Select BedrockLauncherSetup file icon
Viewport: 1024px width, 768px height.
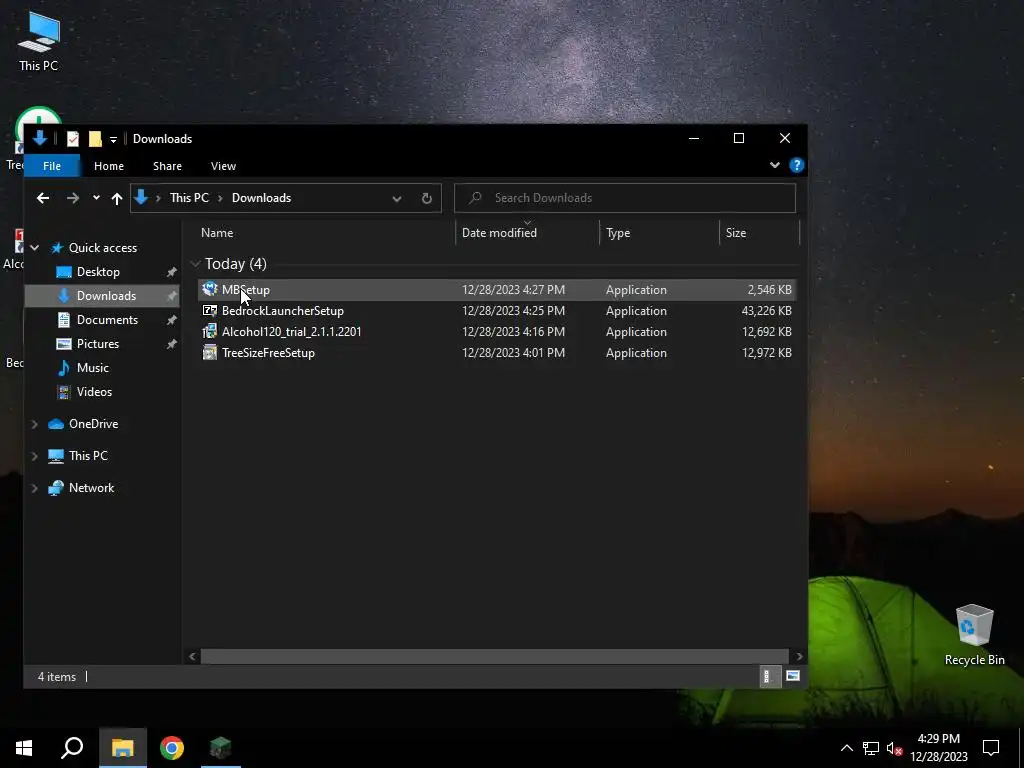(x=210, y=311)
